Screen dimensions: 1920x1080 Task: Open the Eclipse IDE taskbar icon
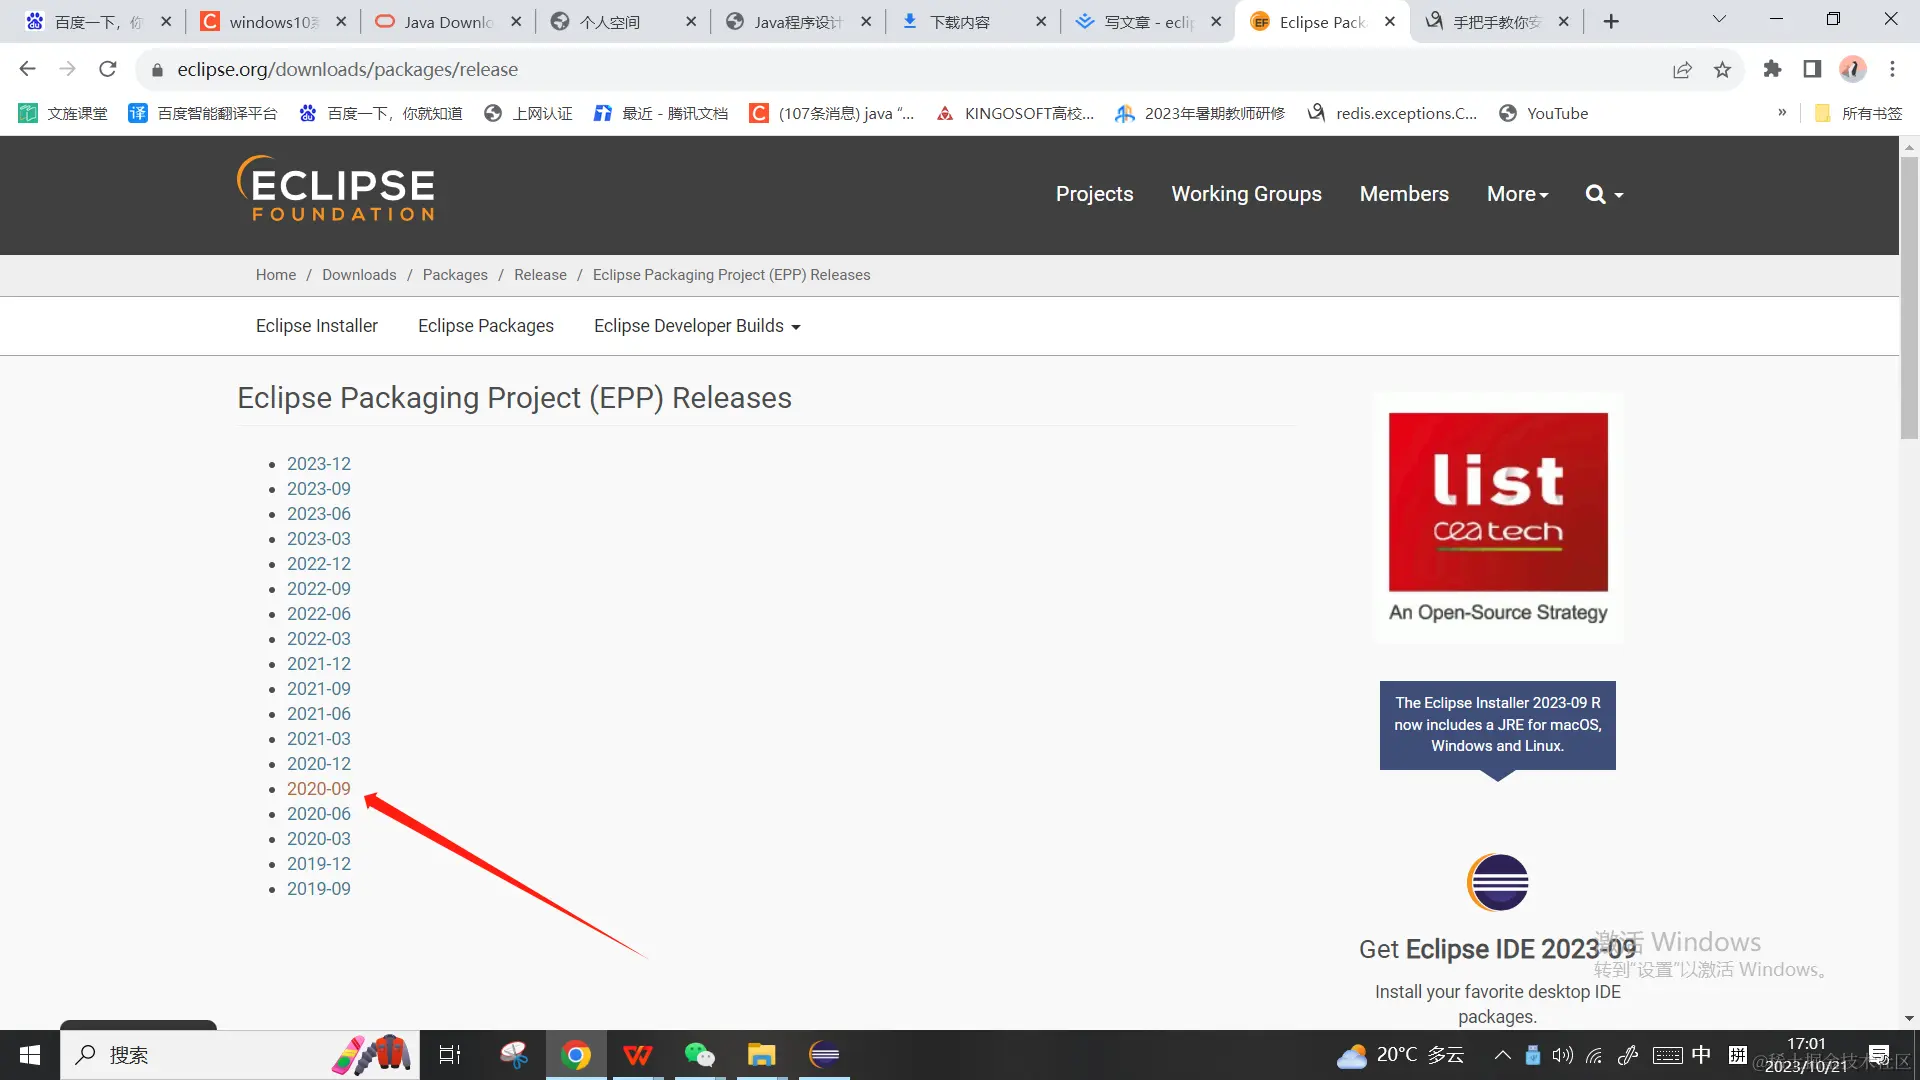[824, 1055]
